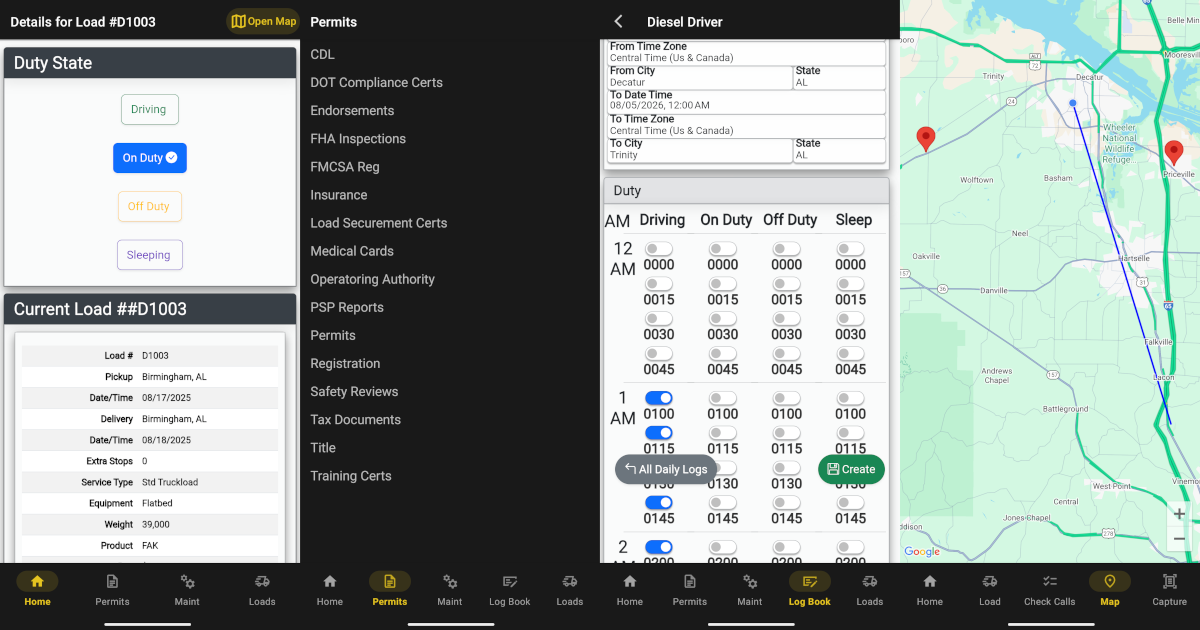Toggle Sleep switch at 0000

pyautogui.click(x=851, y=249)
